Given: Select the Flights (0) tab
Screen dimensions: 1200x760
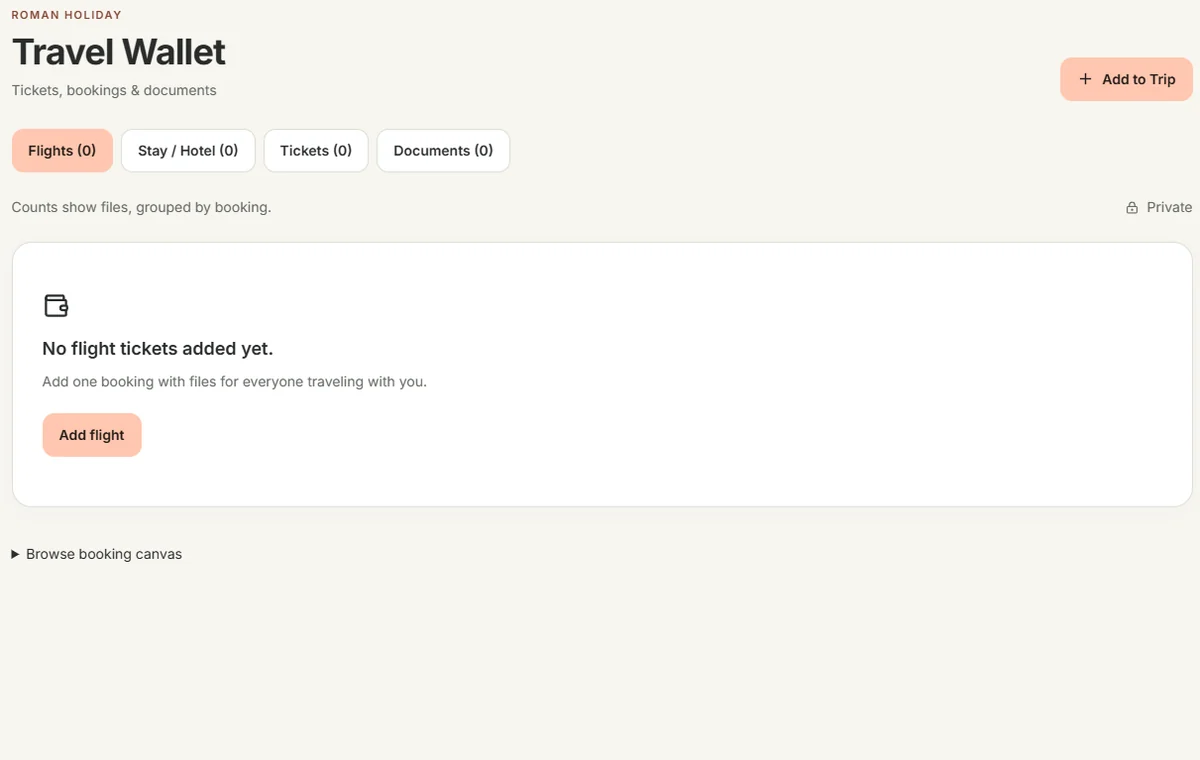Looking at the screenshot, I should (62, 151).
